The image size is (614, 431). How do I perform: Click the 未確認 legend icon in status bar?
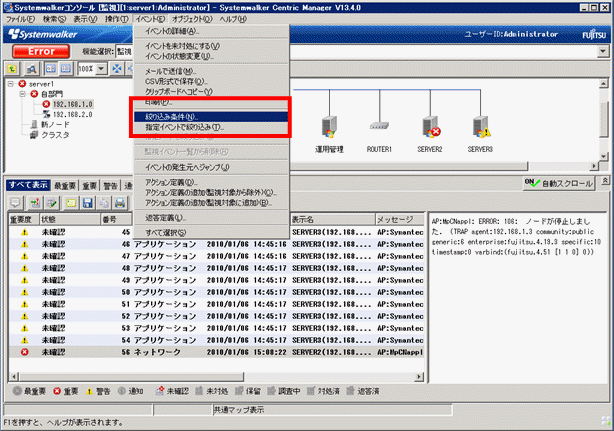(x=159, y=391)
